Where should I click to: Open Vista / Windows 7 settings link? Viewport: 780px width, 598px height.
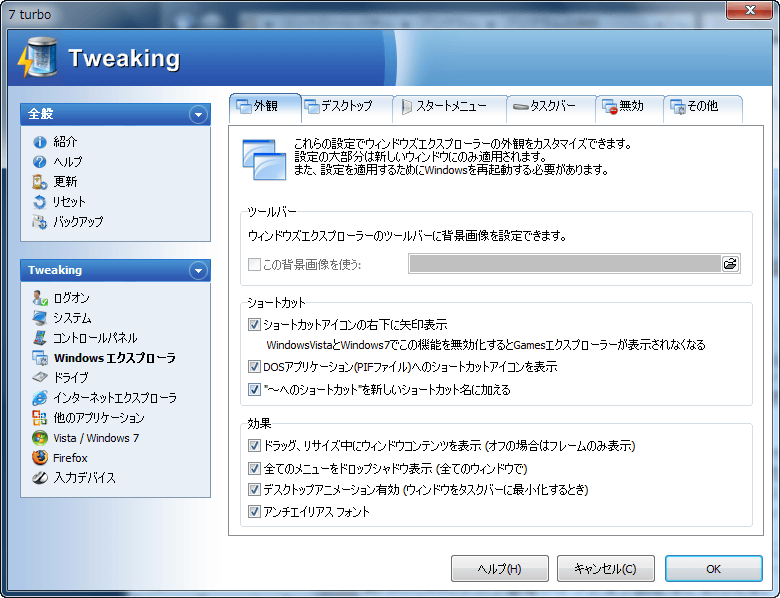(96, 438)
